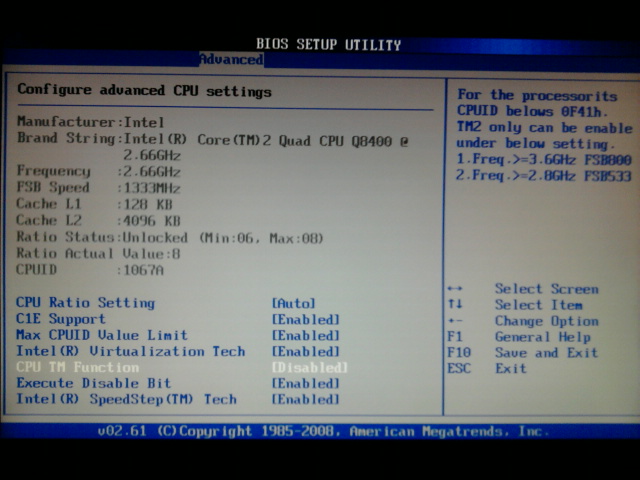Click the FSB Speed :1333MHz line
This screenshot has height=480, width=640.
(x=98, y=188)
